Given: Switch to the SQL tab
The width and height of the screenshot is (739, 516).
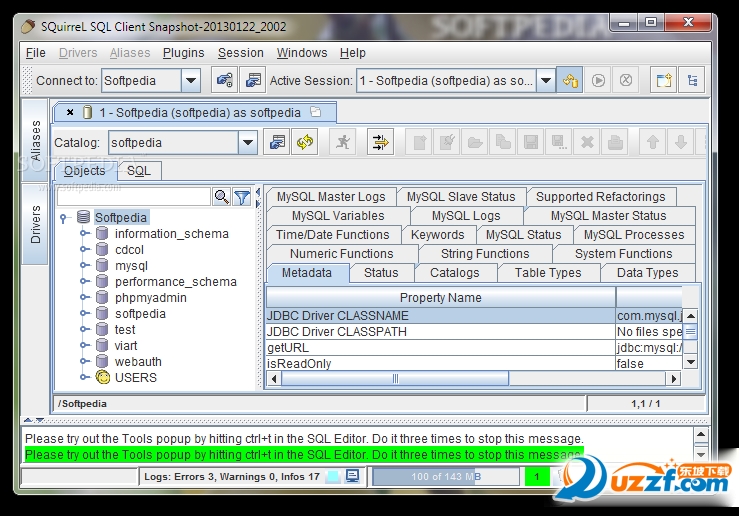Looking at the screenshot, I should 139,171.
